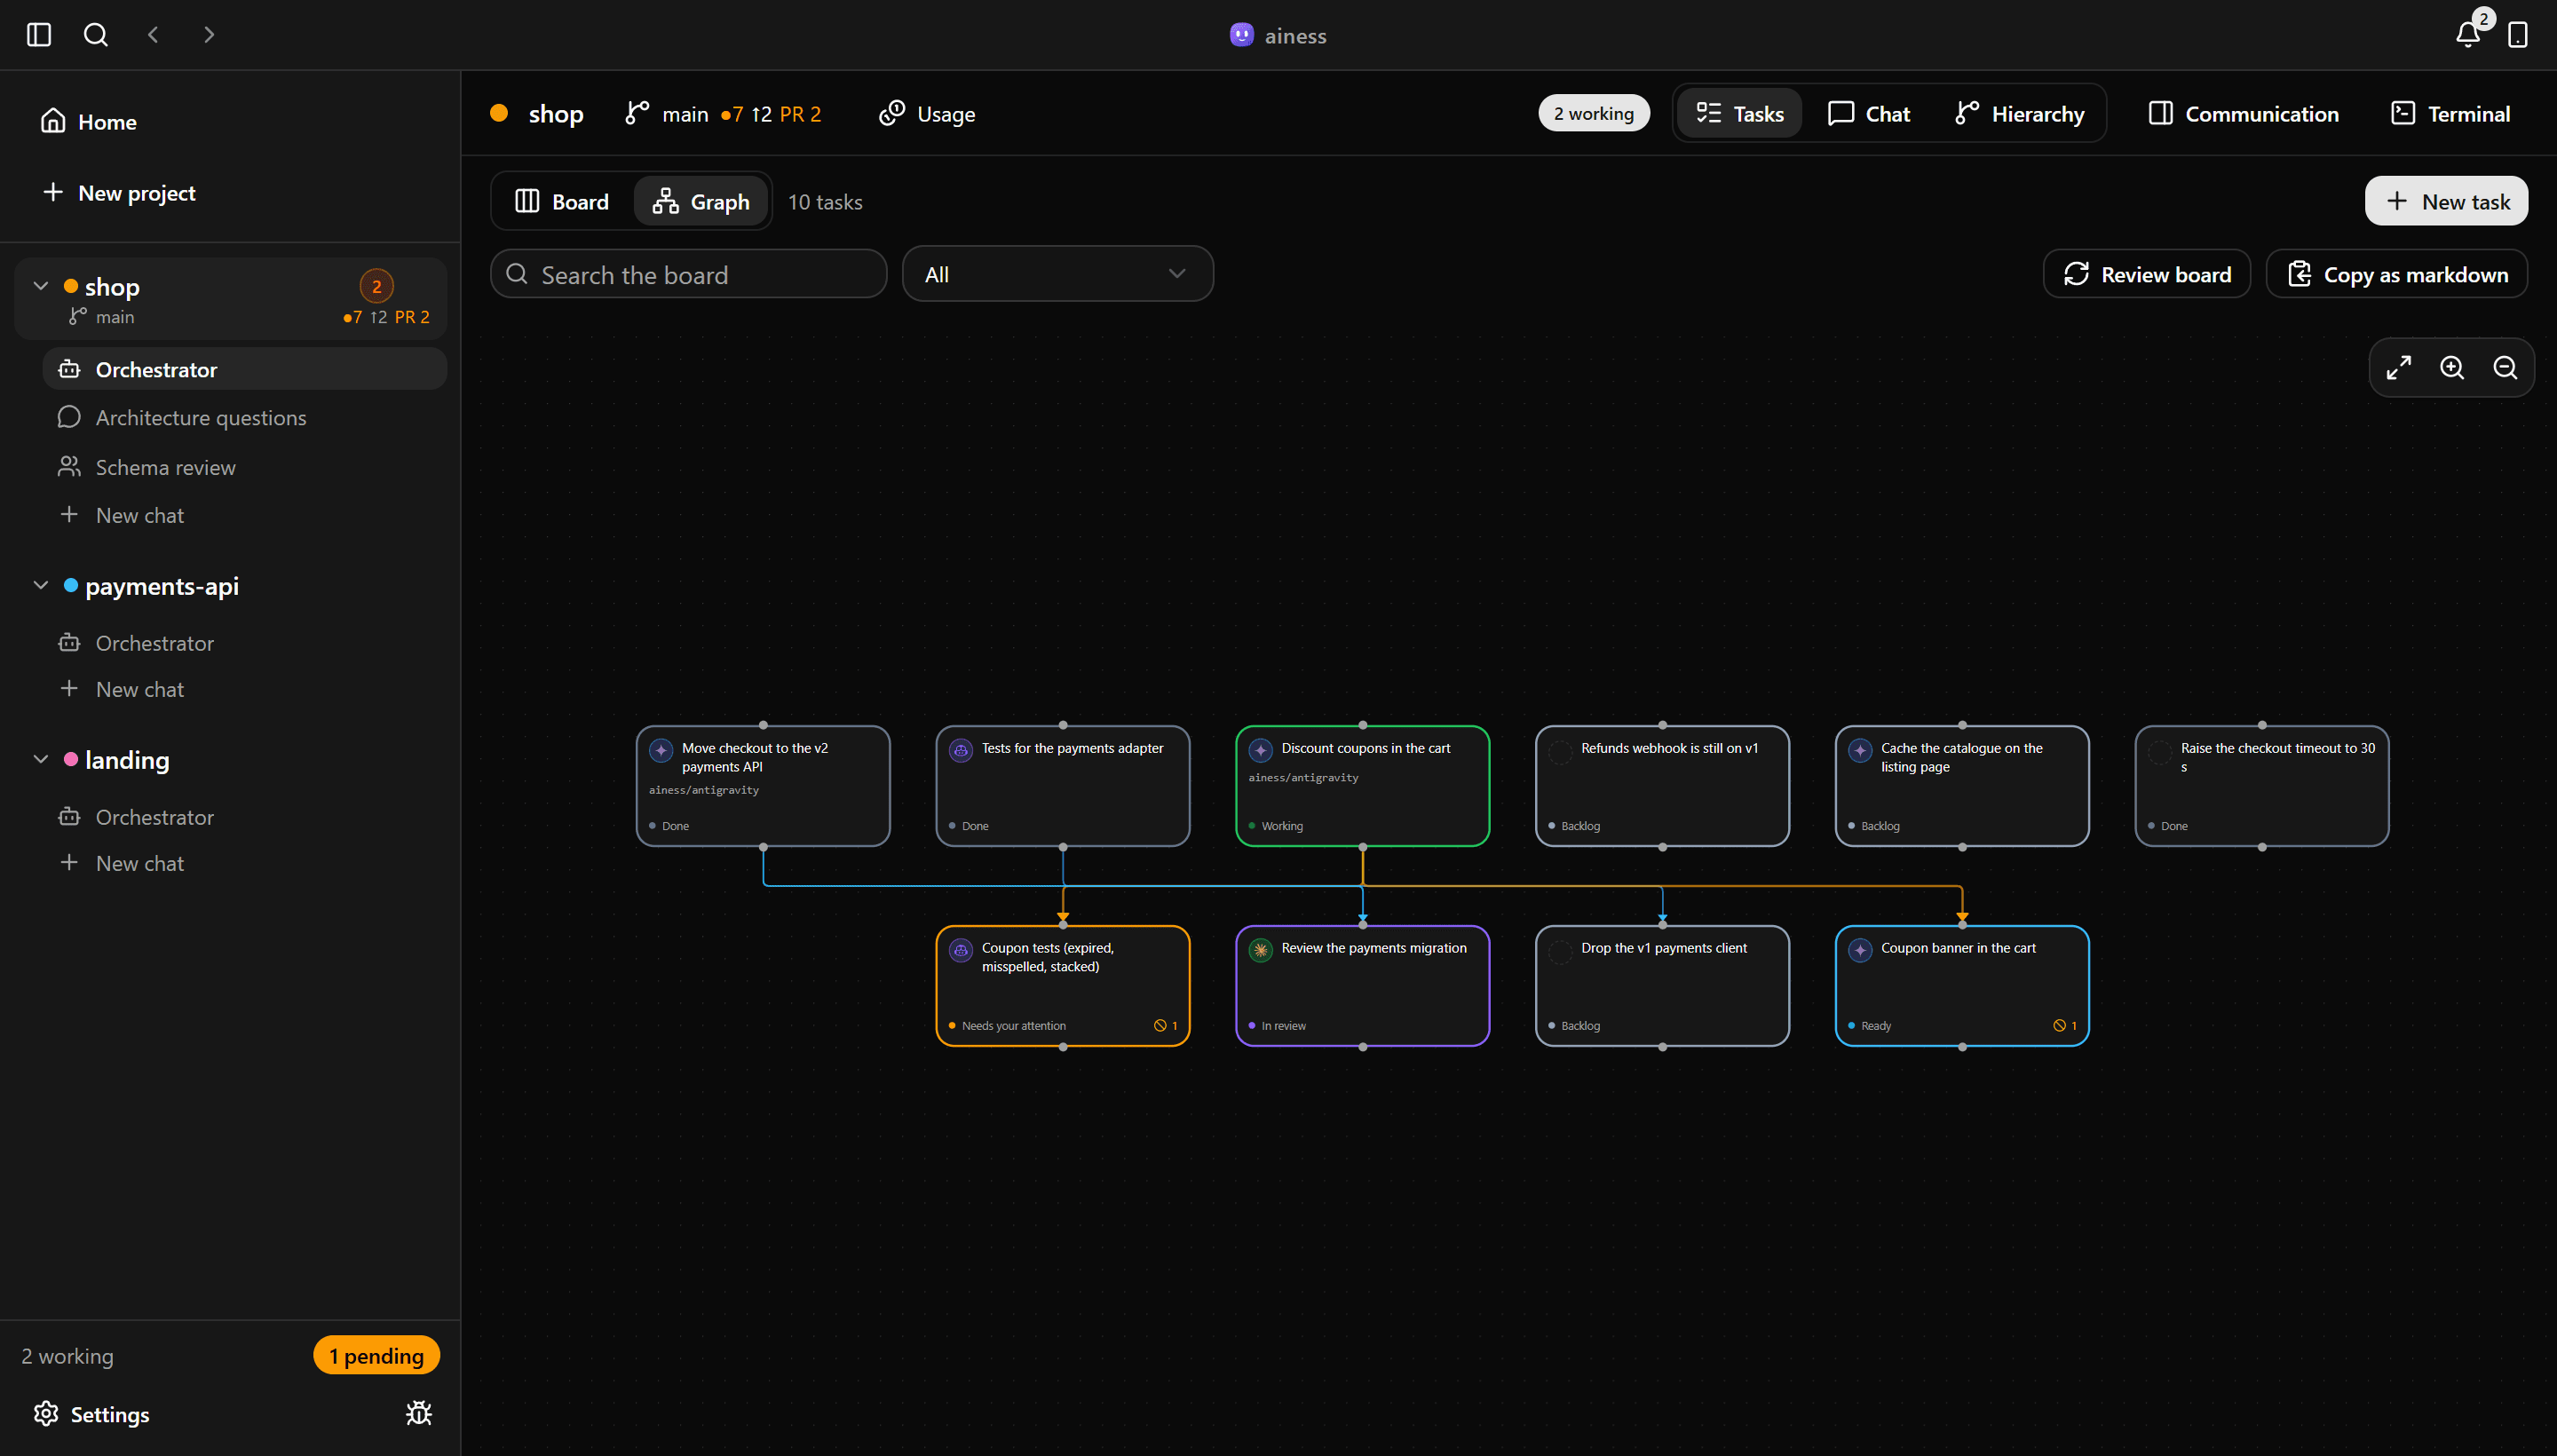Open the 1 pending badge
This screenshot has width=2557, height=1456.
pyautogui.click(x=377, y=1356)
